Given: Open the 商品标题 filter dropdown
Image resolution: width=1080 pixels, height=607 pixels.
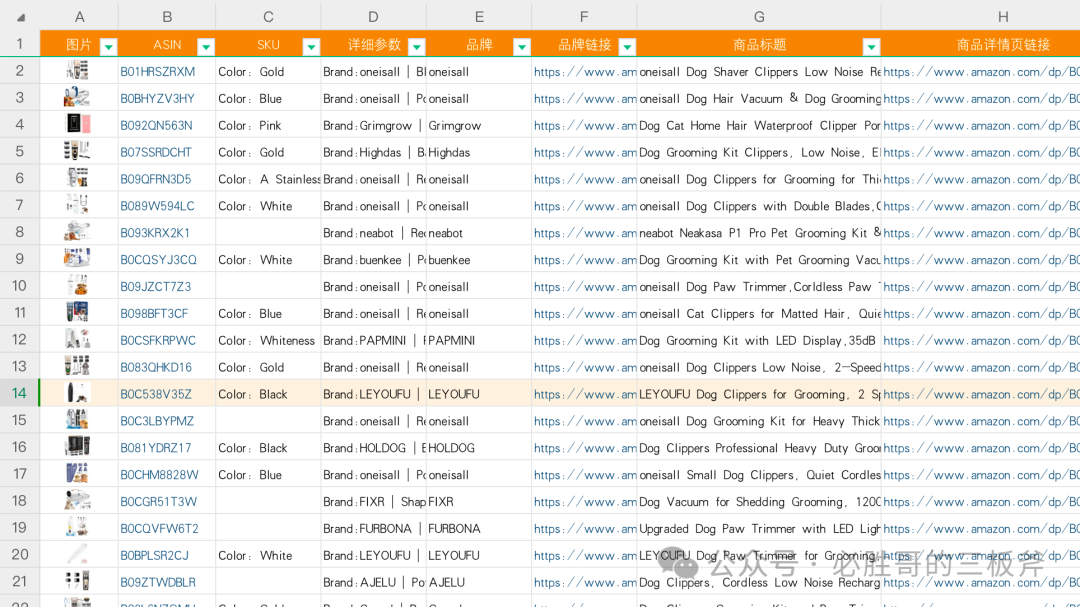Looking at the screenshot, I should (x=871, y=46).
